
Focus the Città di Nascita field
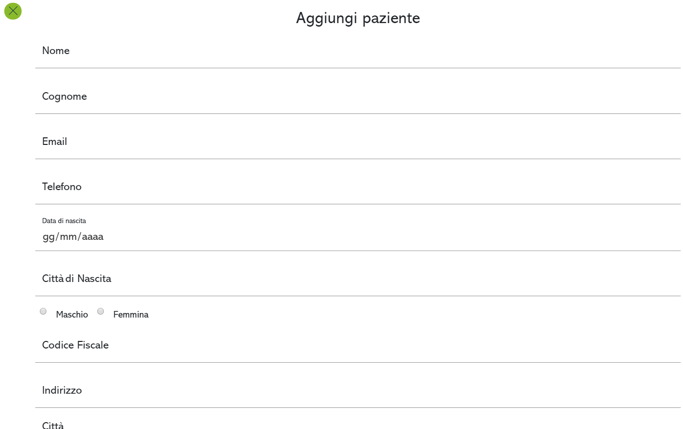point(358,279)
